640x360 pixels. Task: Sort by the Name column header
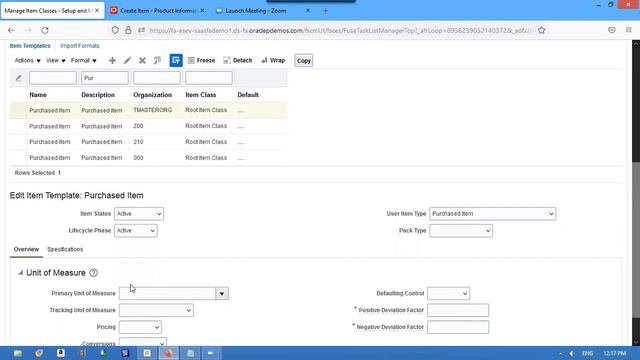click(38, 95)
